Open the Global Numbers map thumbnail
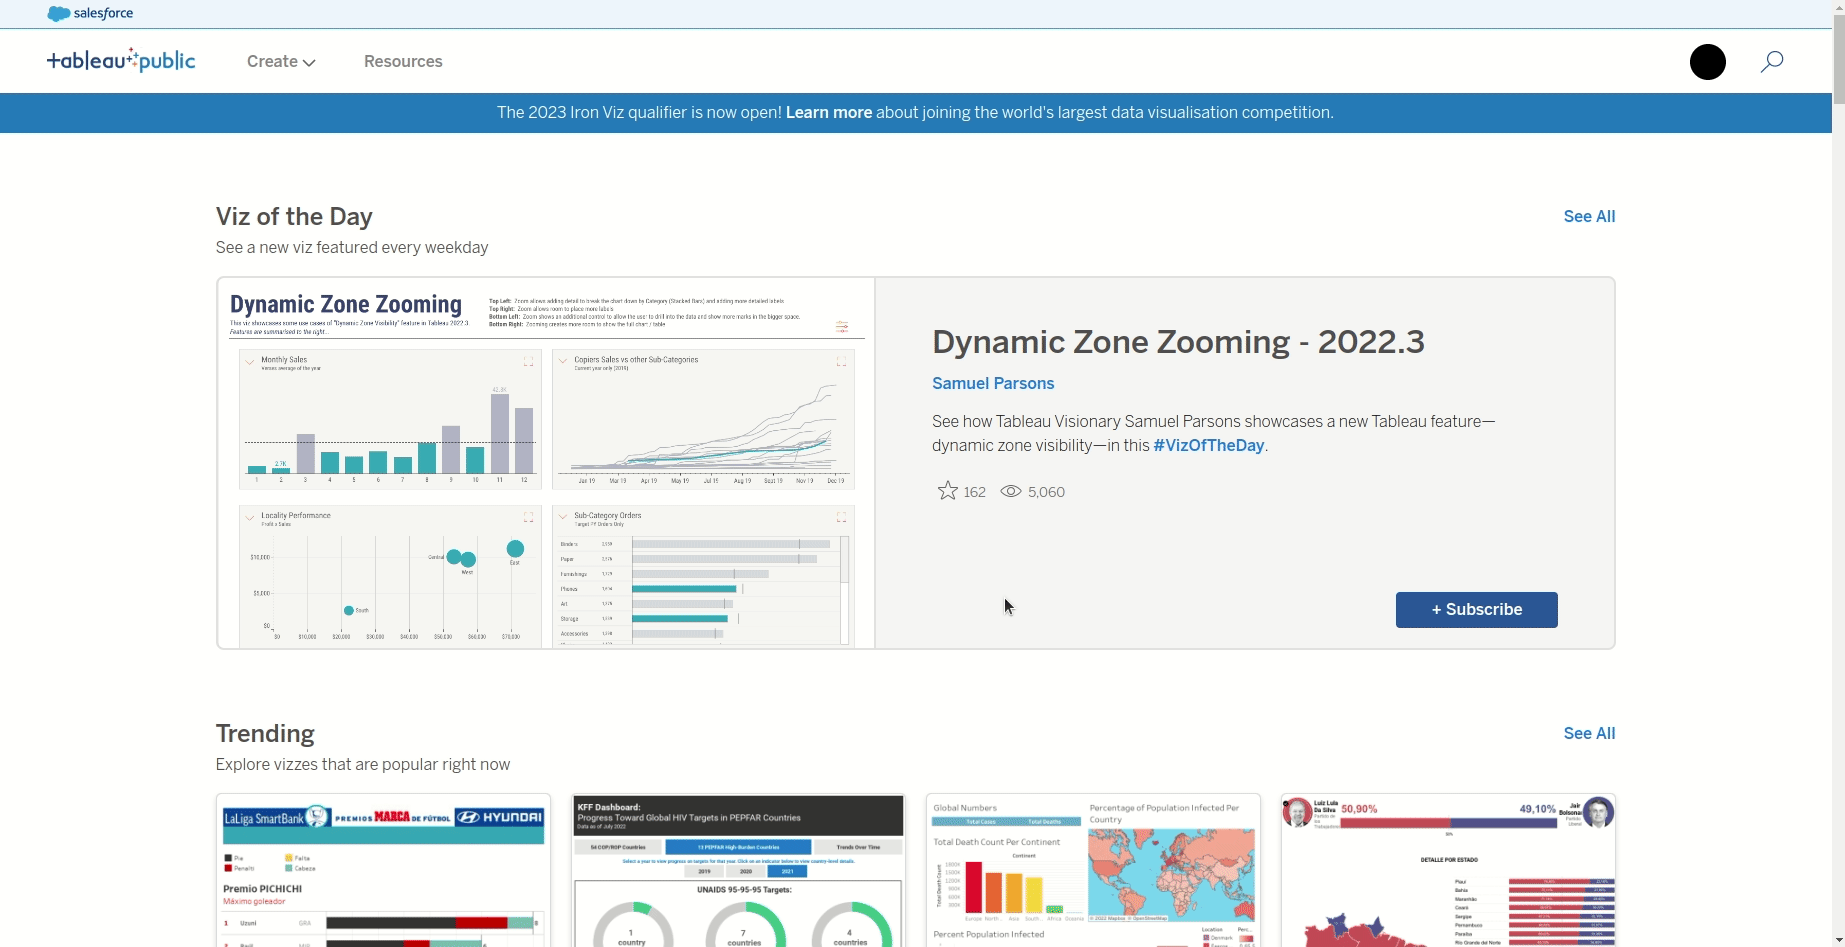 tap(1093, 871)
